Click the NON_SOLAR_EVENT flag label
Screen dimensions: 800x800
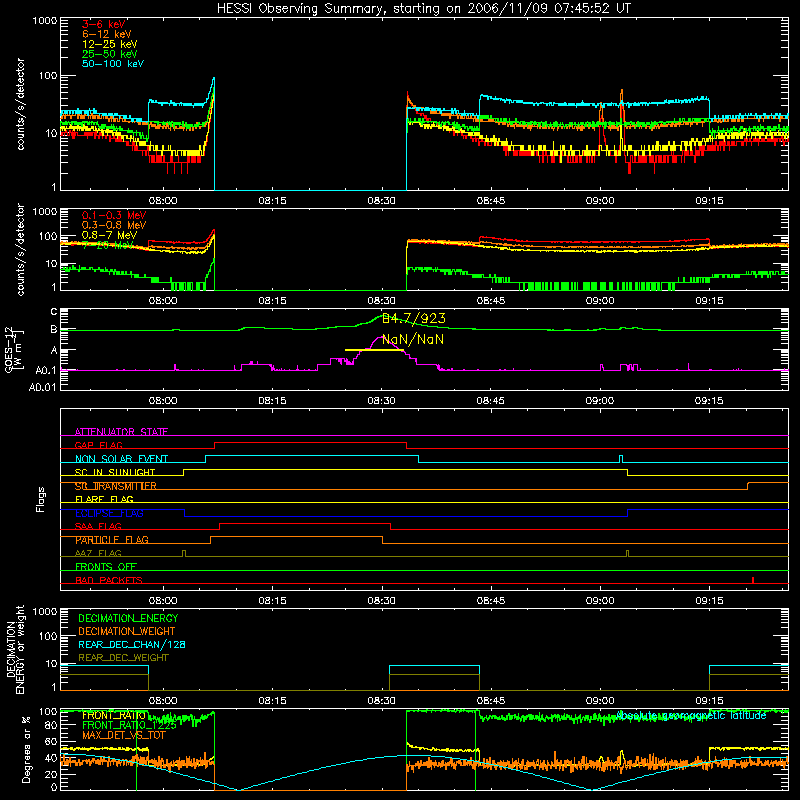121,459
